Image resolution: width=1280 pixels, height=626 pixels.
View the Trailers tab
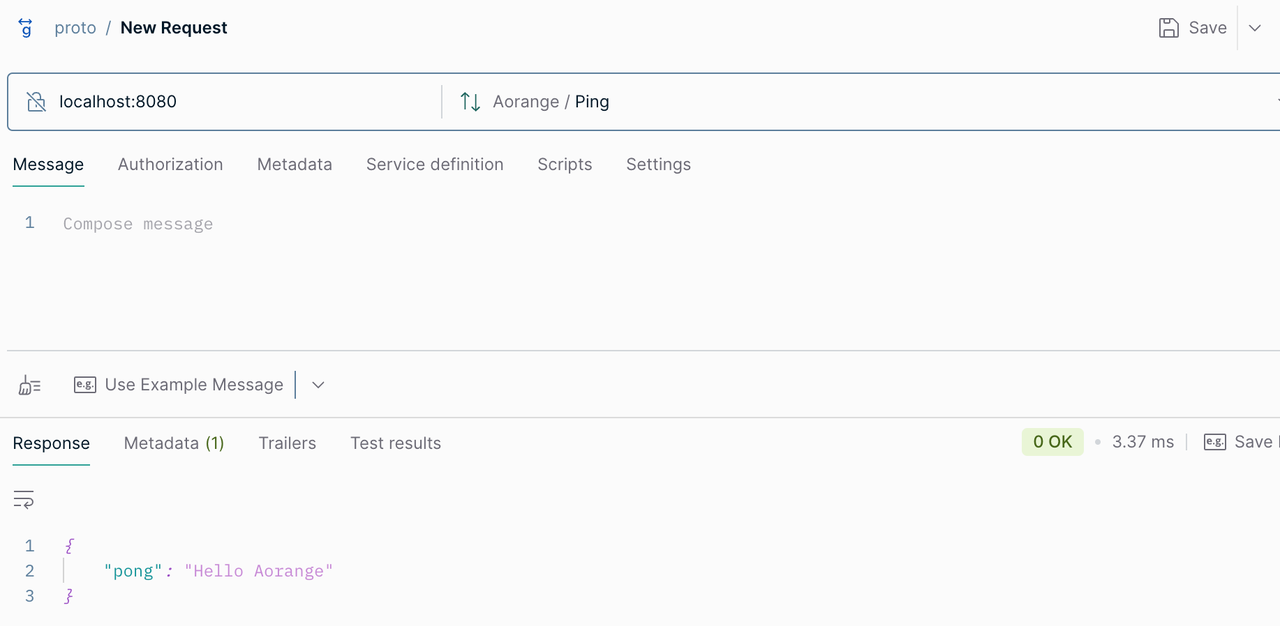tap(287, 443)
